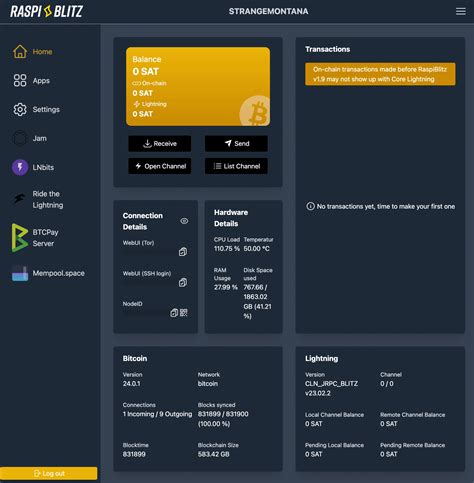Click the Transactions heading
474x483 pixels.
tap(328, 49)
